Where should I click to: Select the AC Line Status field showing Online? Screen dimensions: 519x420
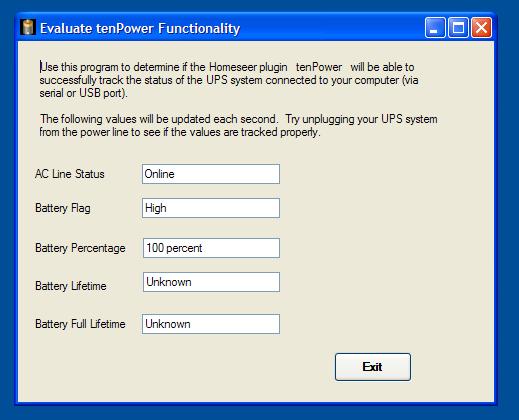tap(211, 174)
